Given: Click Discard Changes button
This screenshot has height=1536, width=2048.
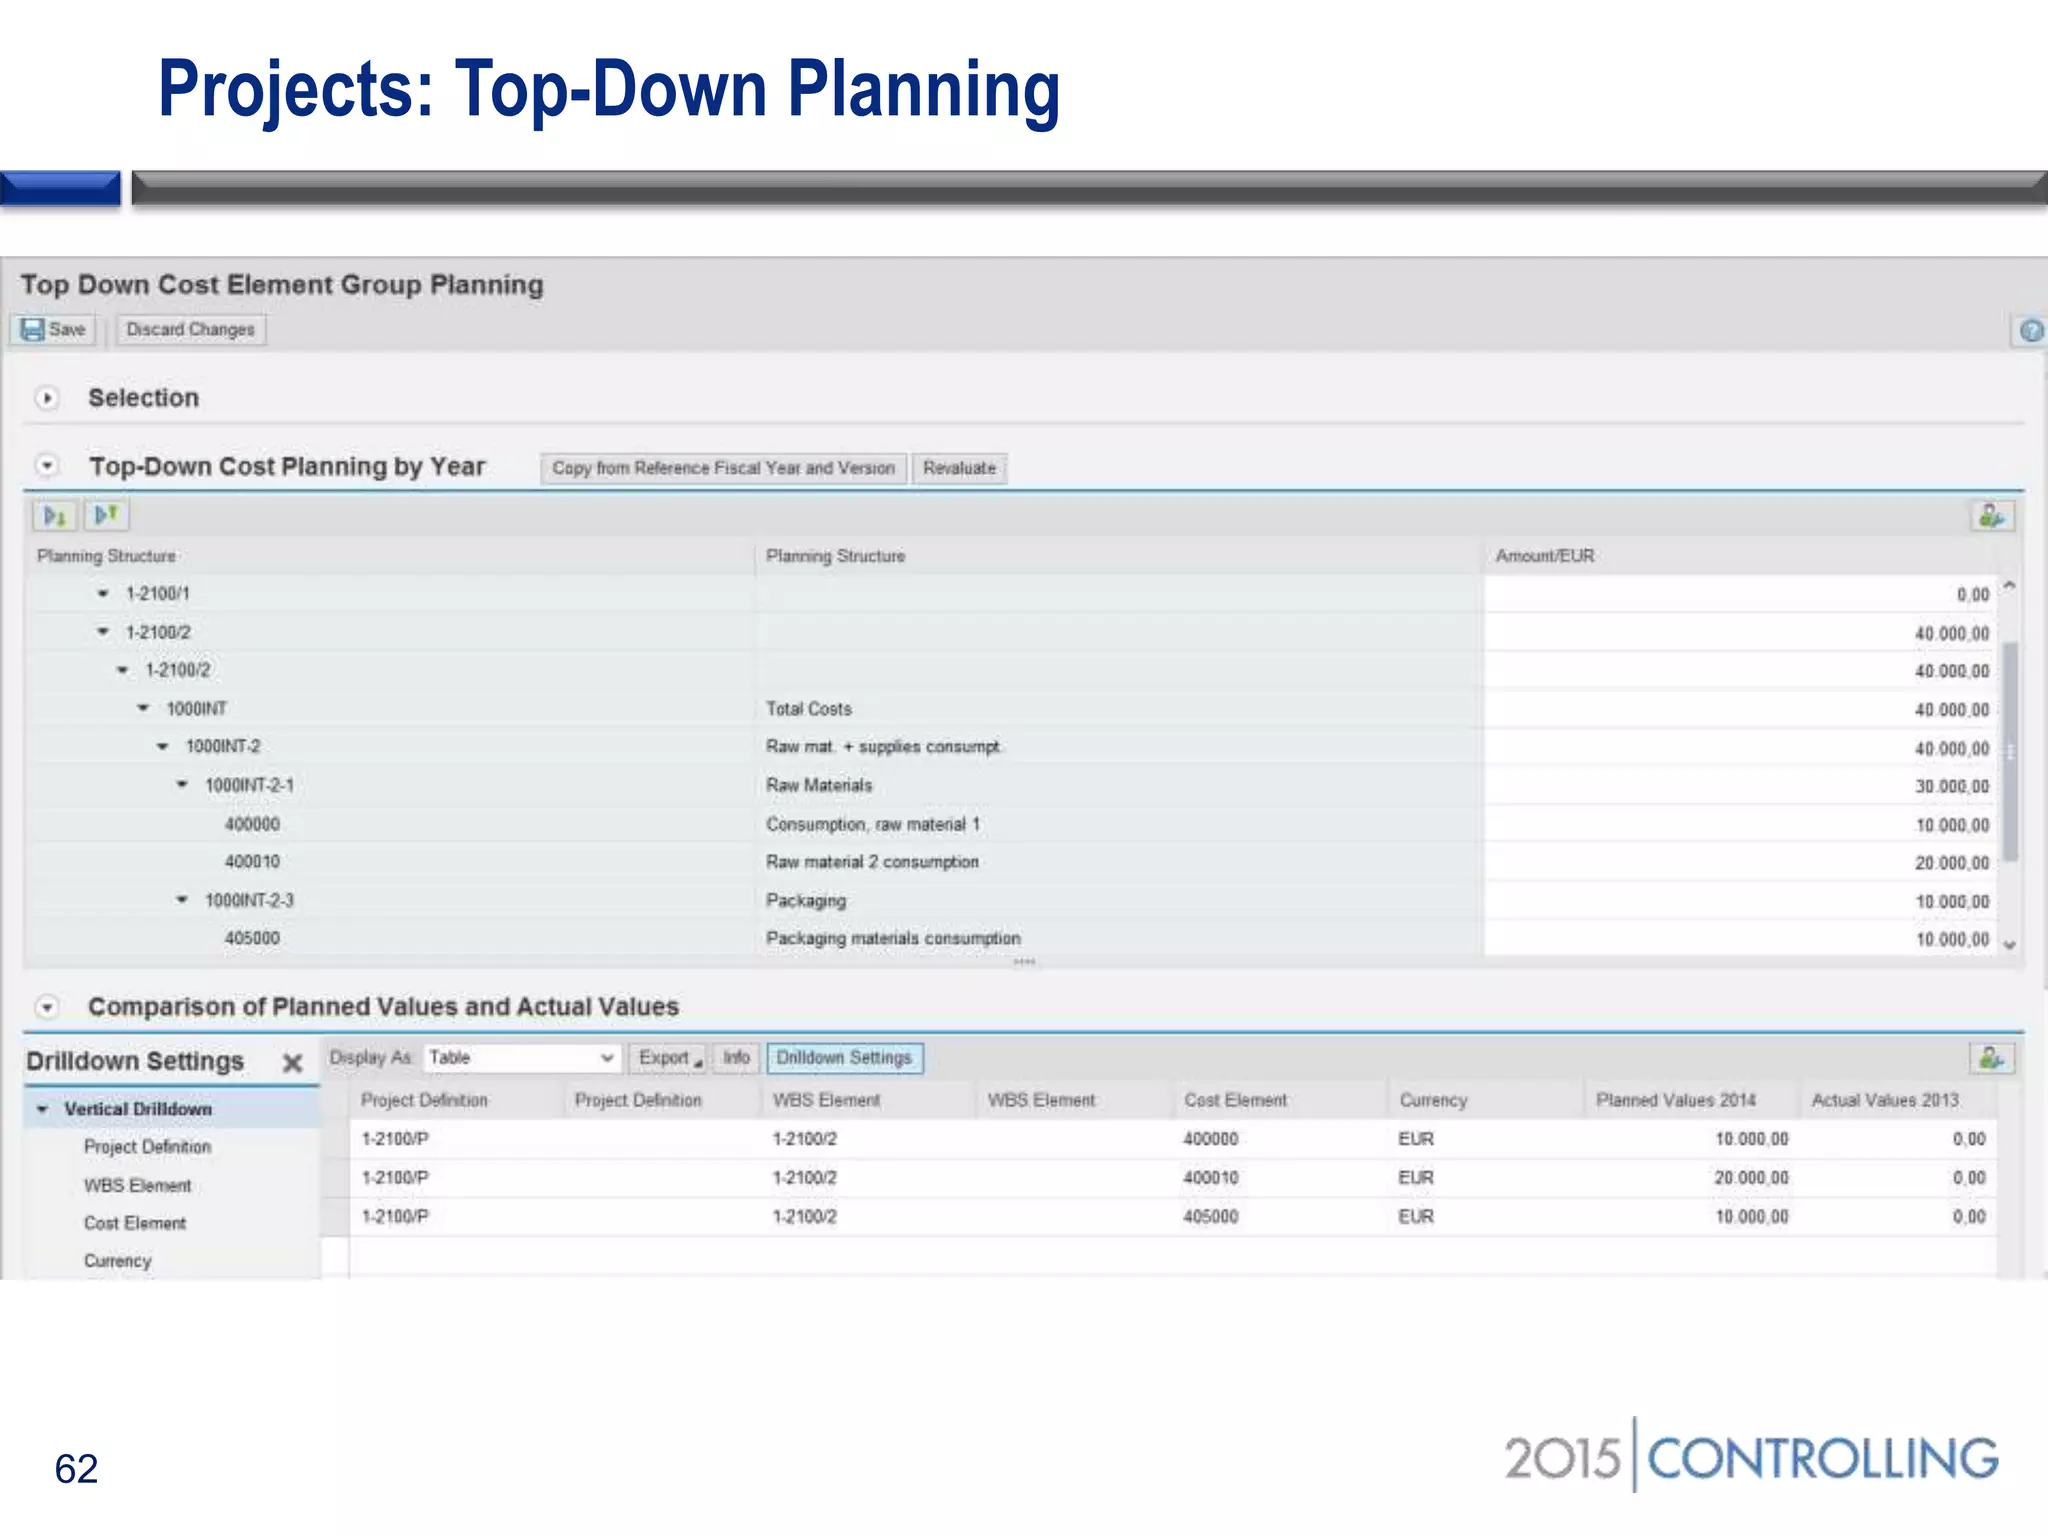Looking at the screenshot, I should (x=190, y=329).
